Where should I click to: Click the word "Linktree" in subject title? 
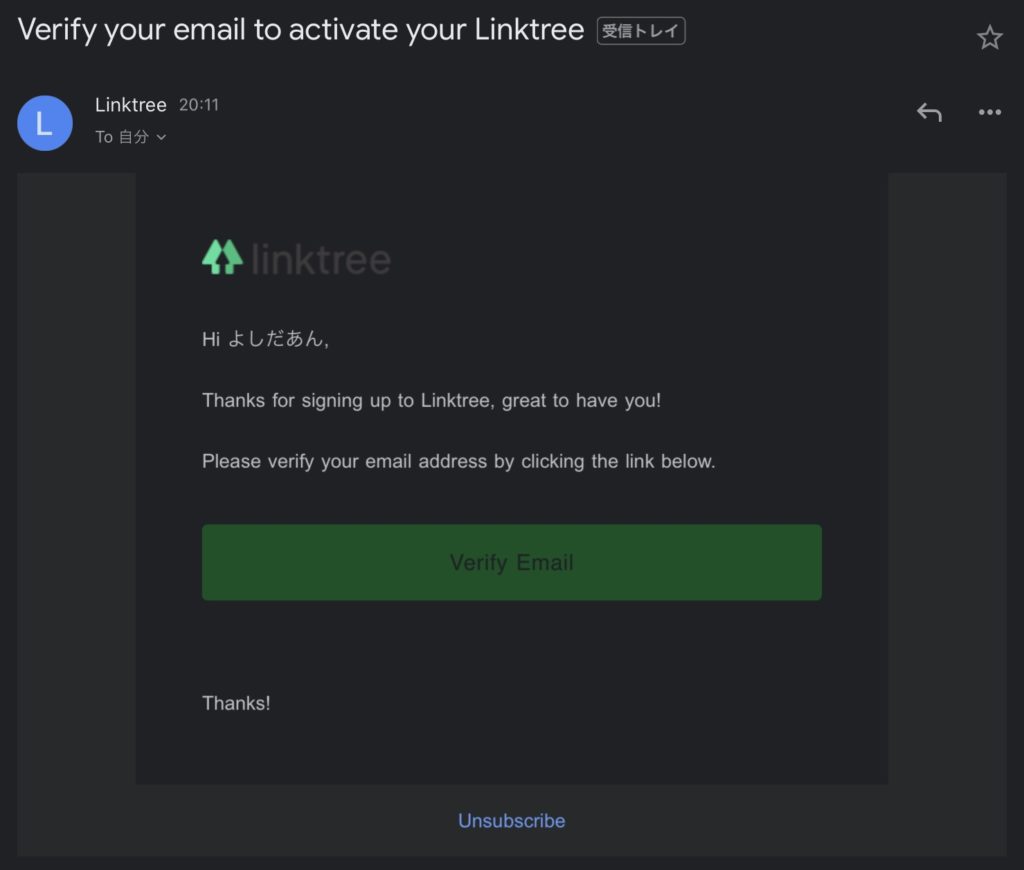tap(529, 29)
